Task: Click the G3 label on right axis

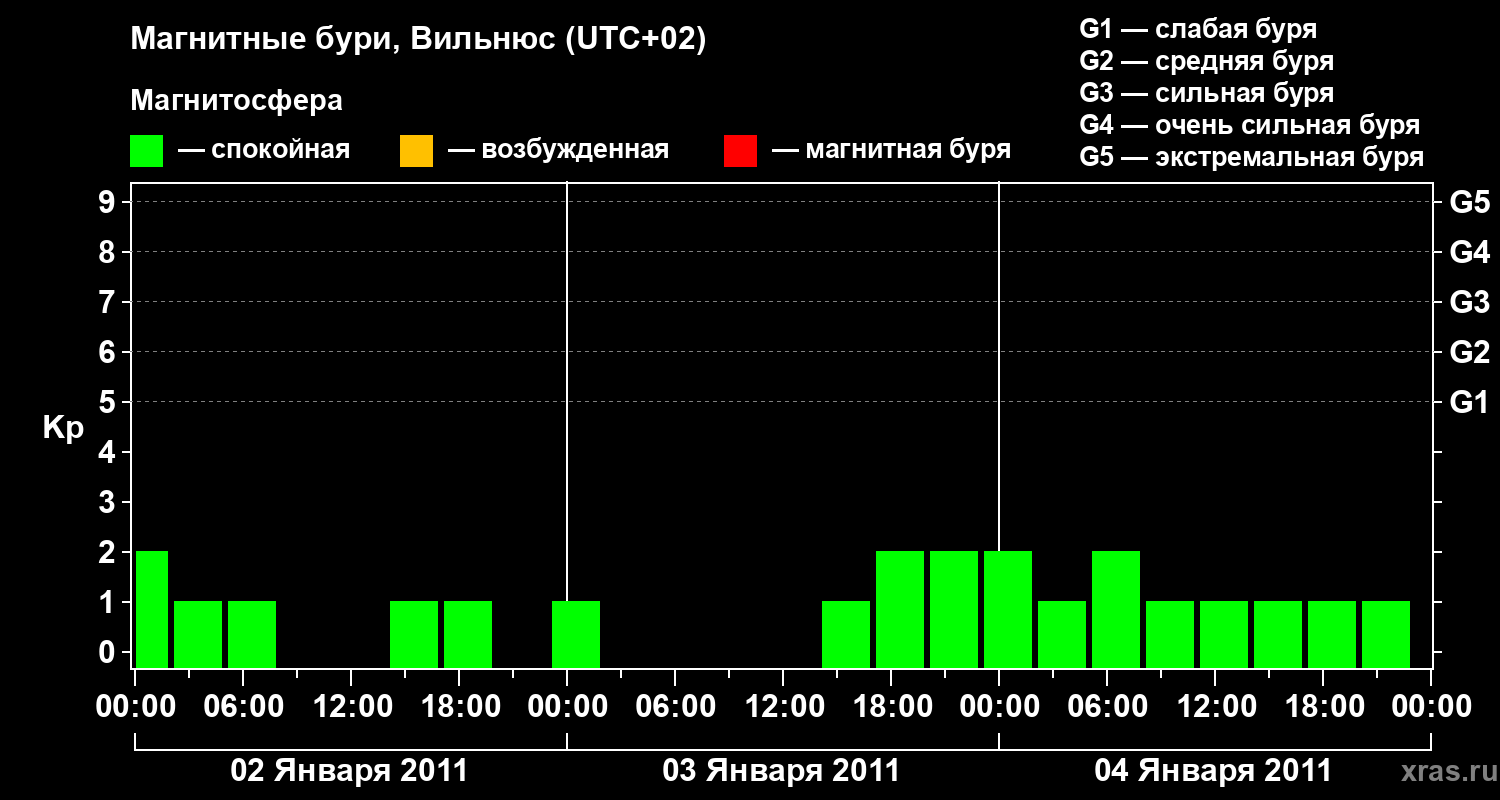Action: tap(1469, 302)
